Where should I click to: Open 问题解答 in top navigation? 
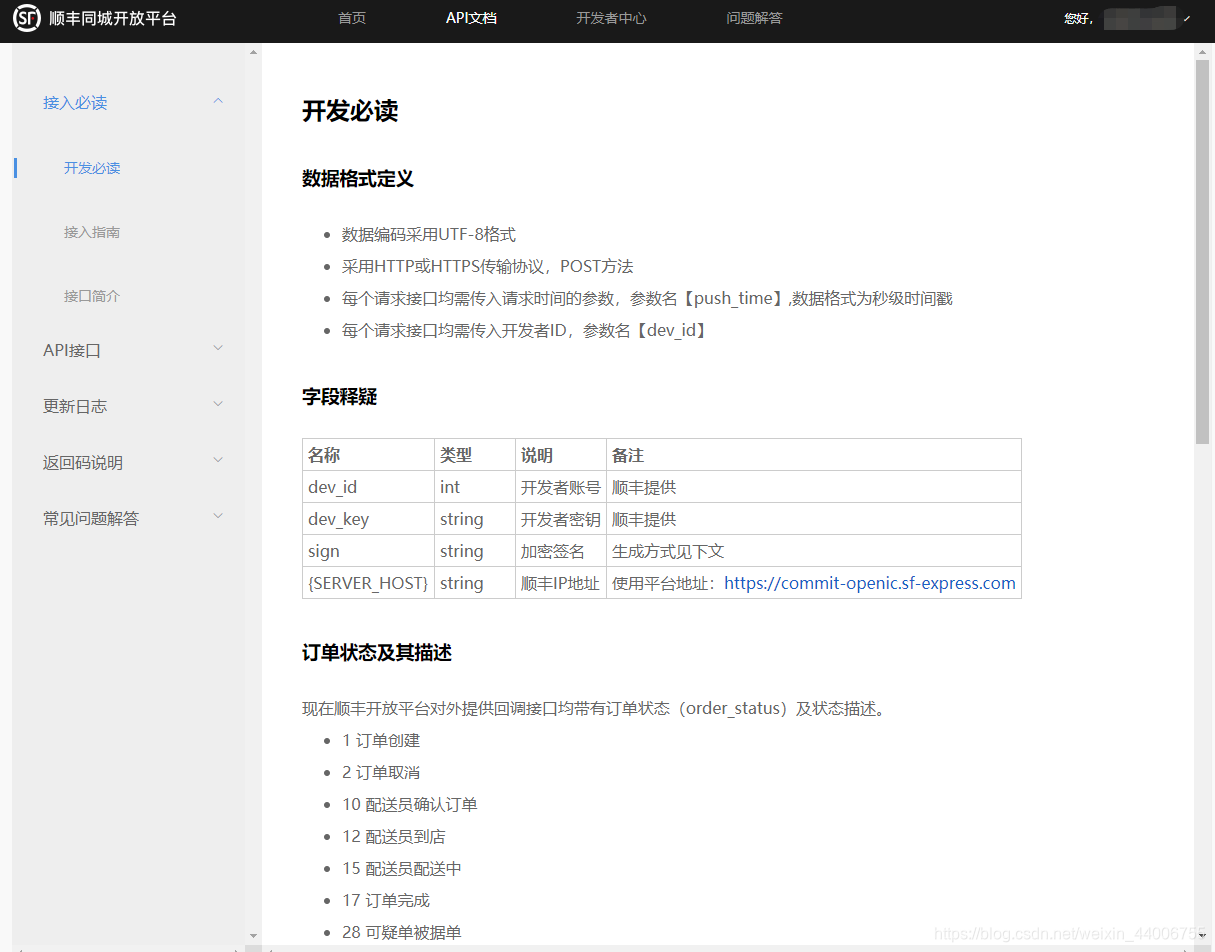click(754, 18)
